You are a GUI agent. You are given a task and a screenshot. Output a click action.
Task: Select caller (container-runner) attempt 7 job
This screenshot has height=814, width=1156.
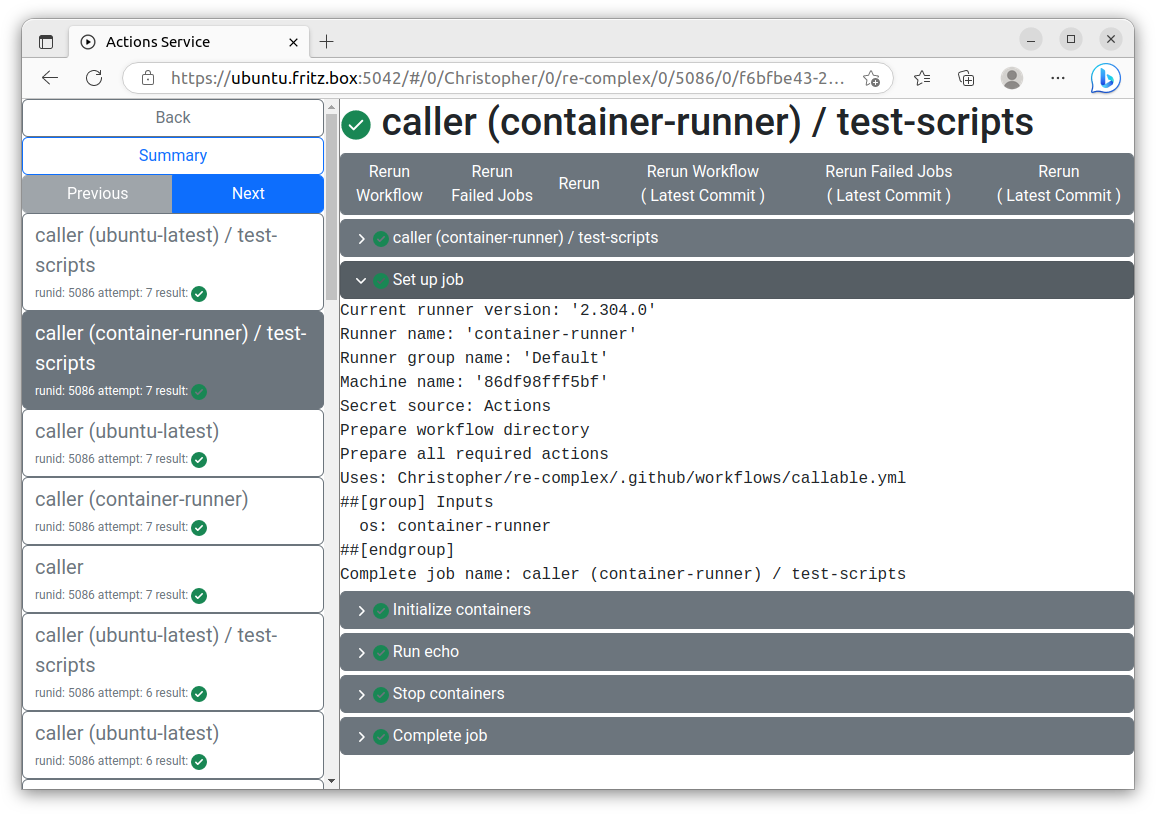tap(173, 512)
